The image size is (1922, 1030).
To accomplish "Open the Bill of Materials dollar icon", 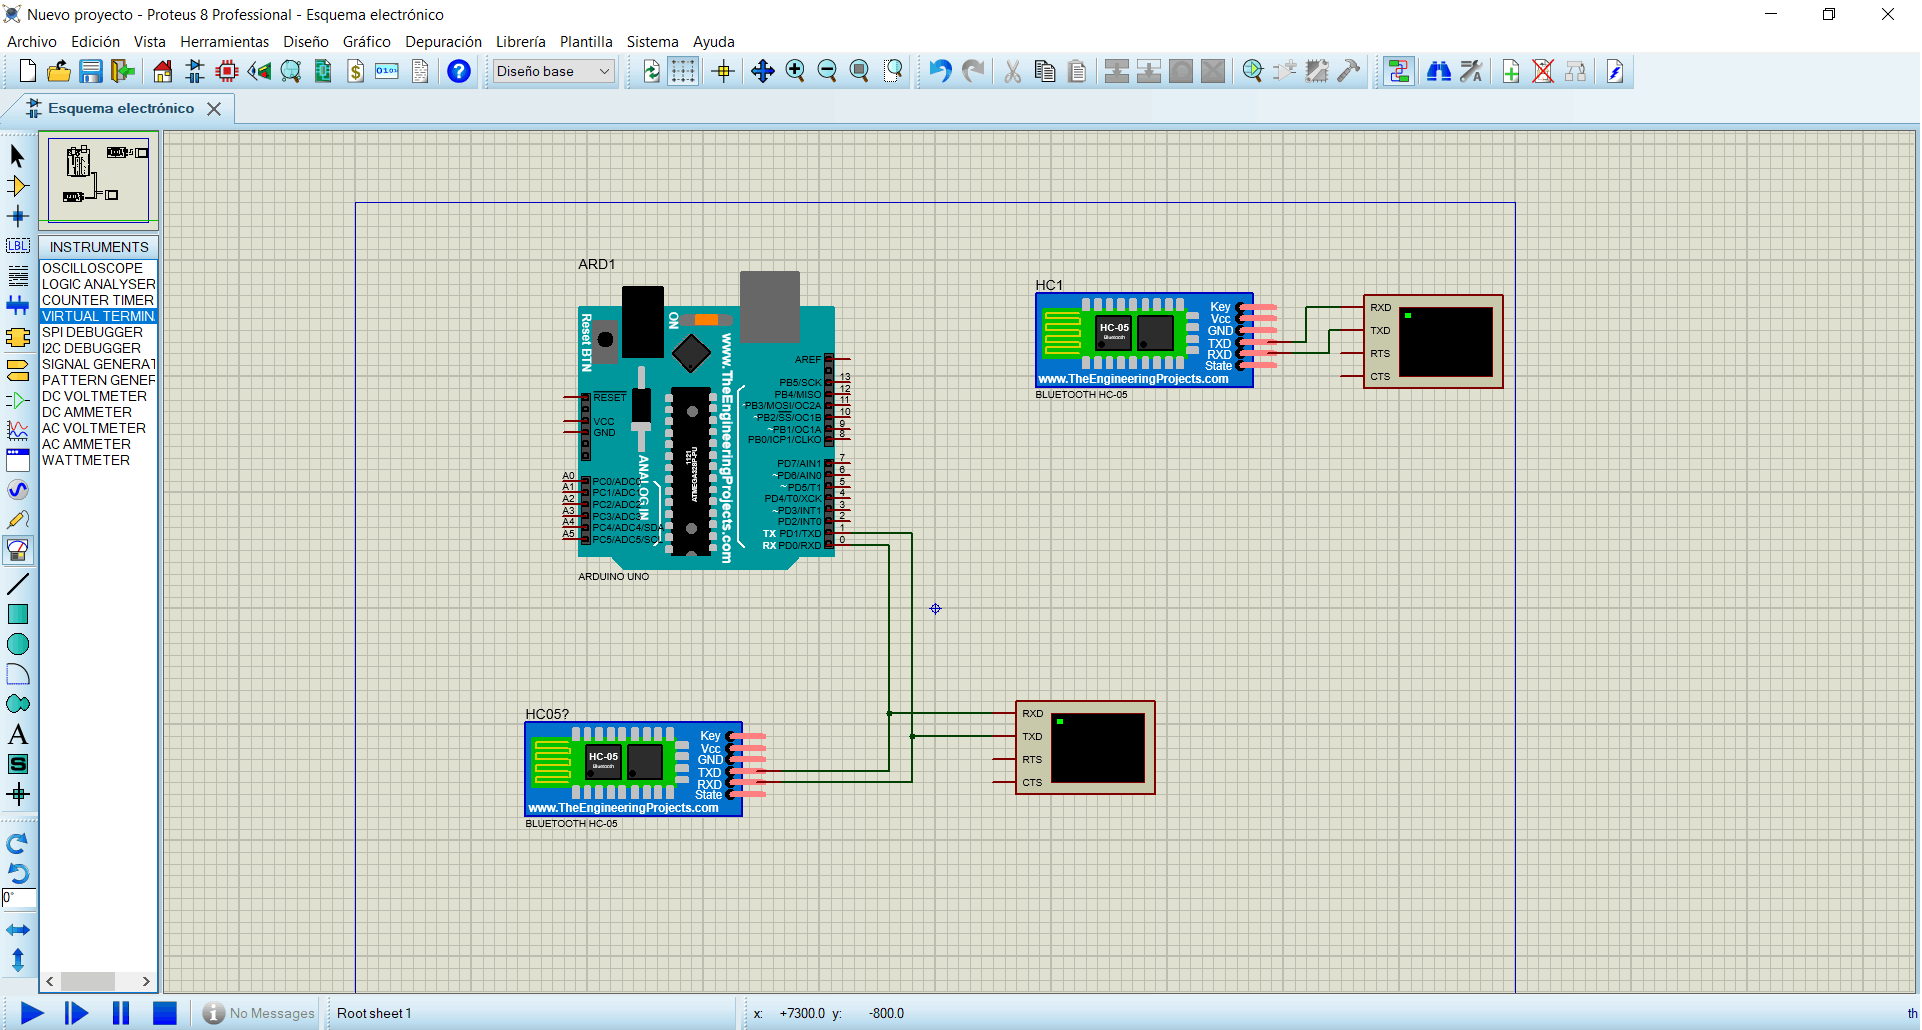I will [x=355, y=71].
